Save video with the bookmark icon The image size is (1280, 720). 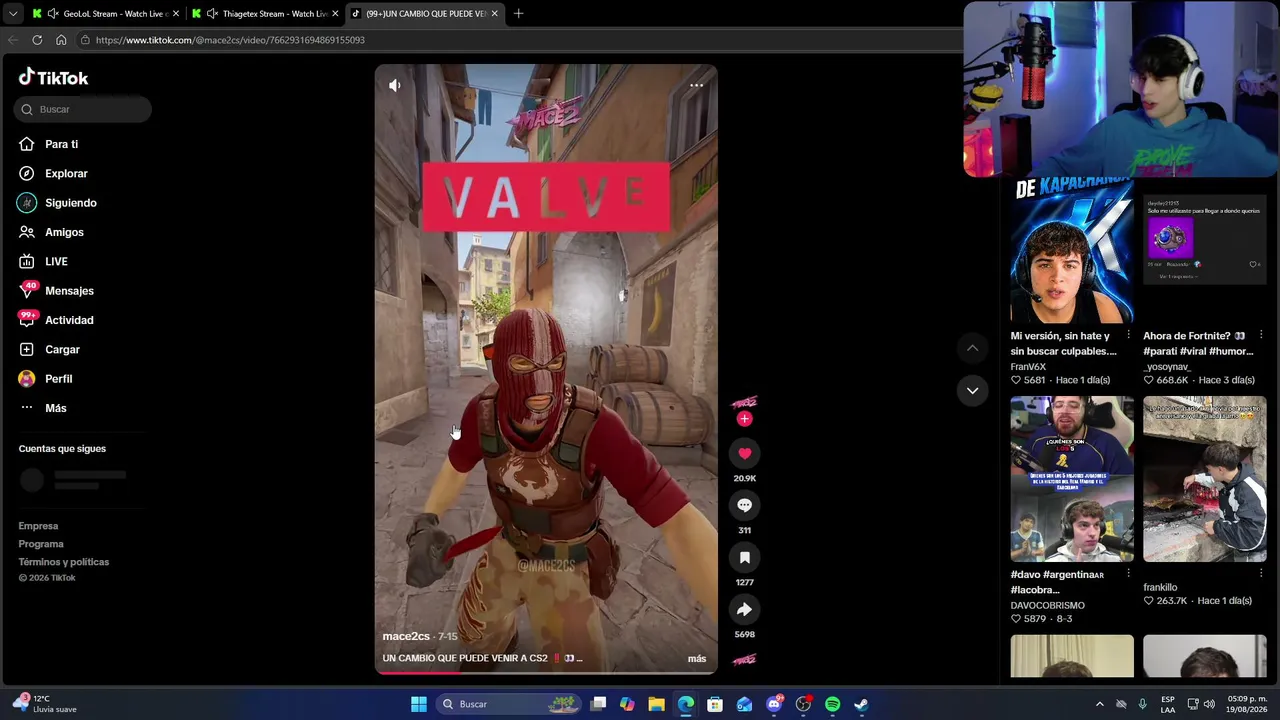pyautogui.click(x=744, y=558)
